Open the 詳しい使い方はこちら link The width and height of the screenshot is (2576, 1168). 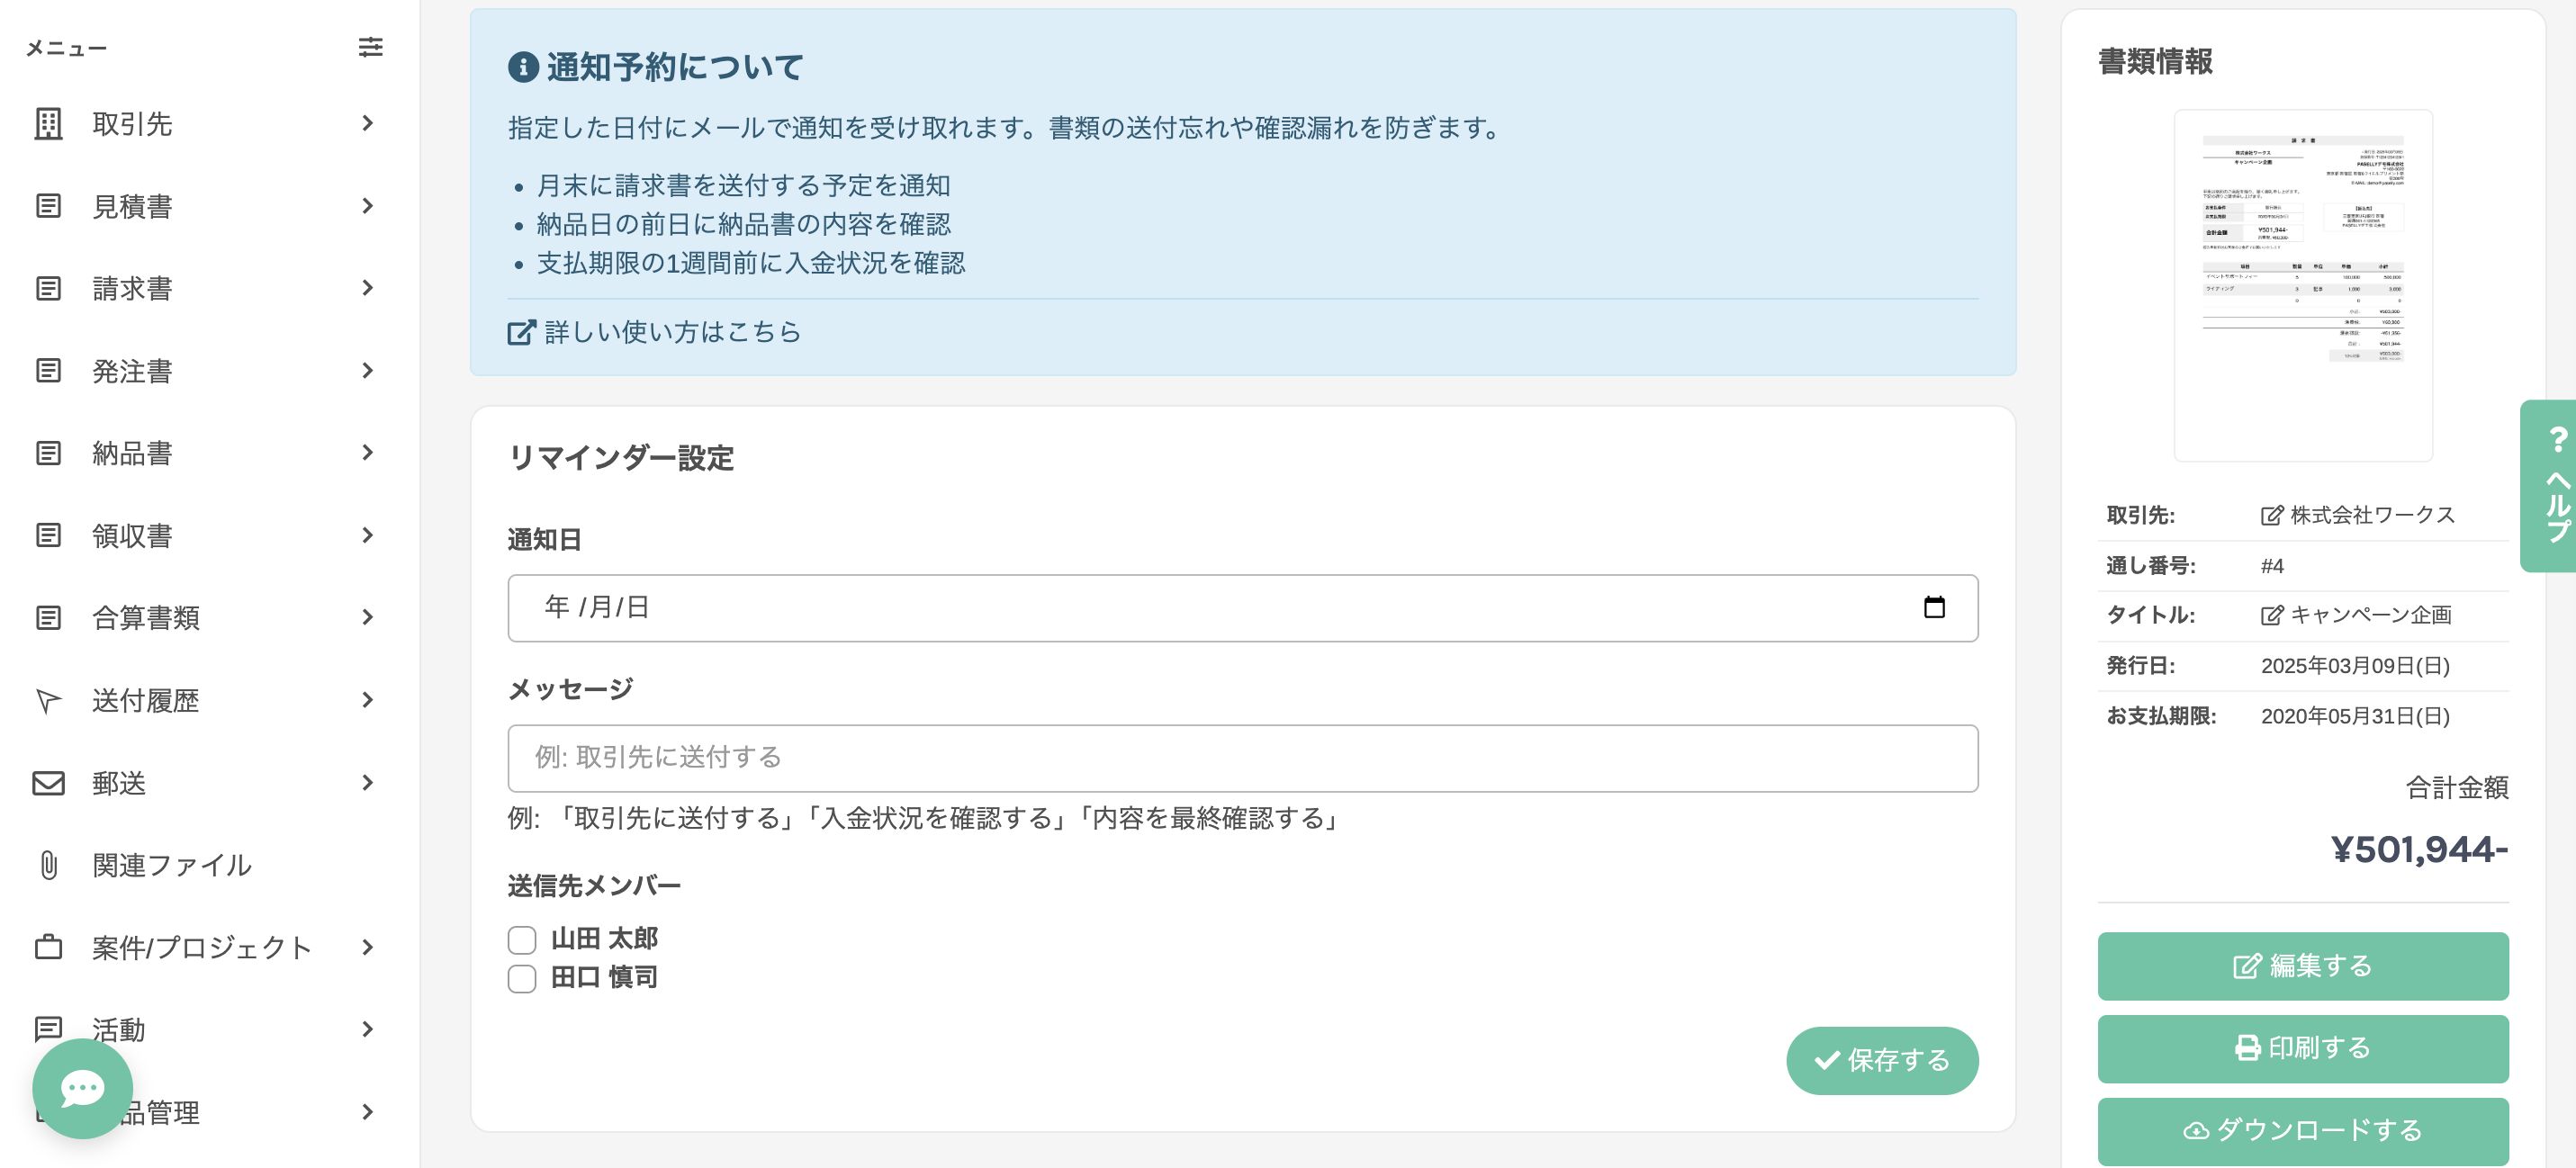coord(655,331)
